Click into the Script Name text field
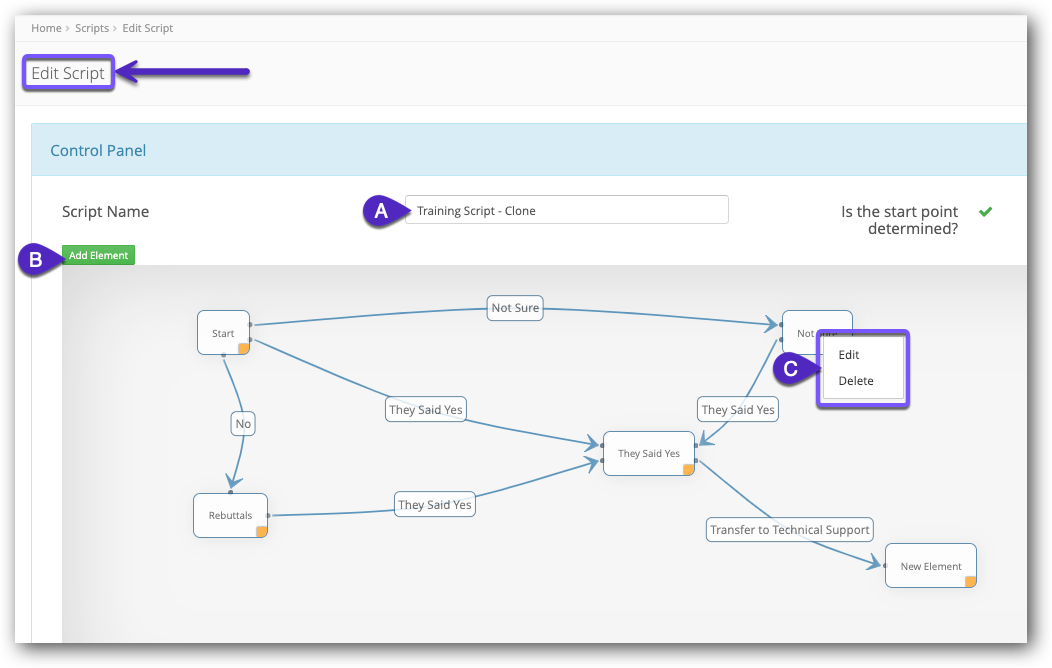Viewport: 1052px width, 668px height. pyautogui.click(x=566, y=210)
